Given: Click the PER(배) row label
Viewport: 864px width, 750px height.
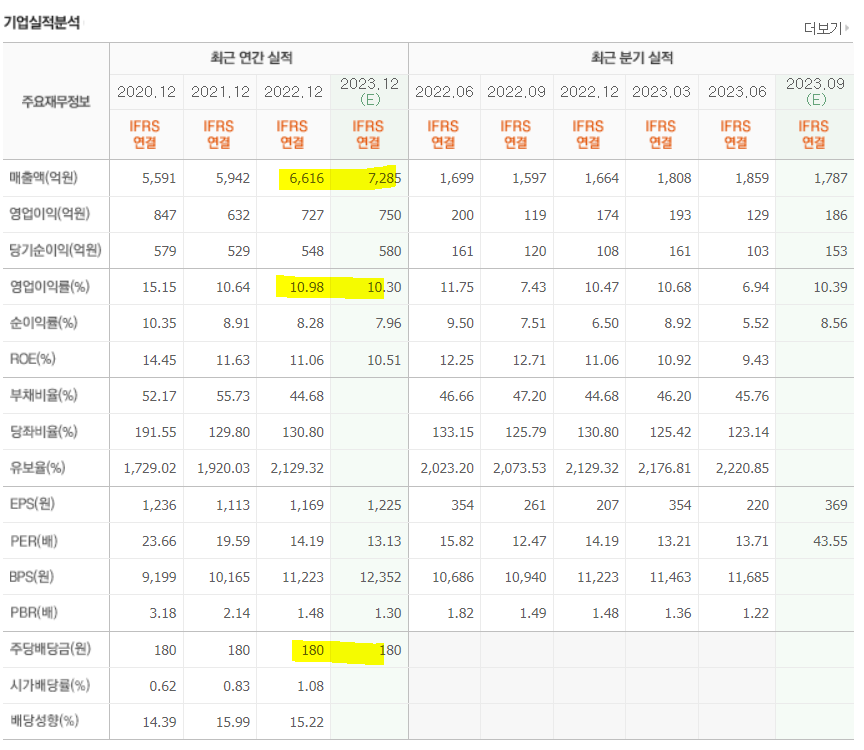Looking at the screenshot, I should click(34, 541).
